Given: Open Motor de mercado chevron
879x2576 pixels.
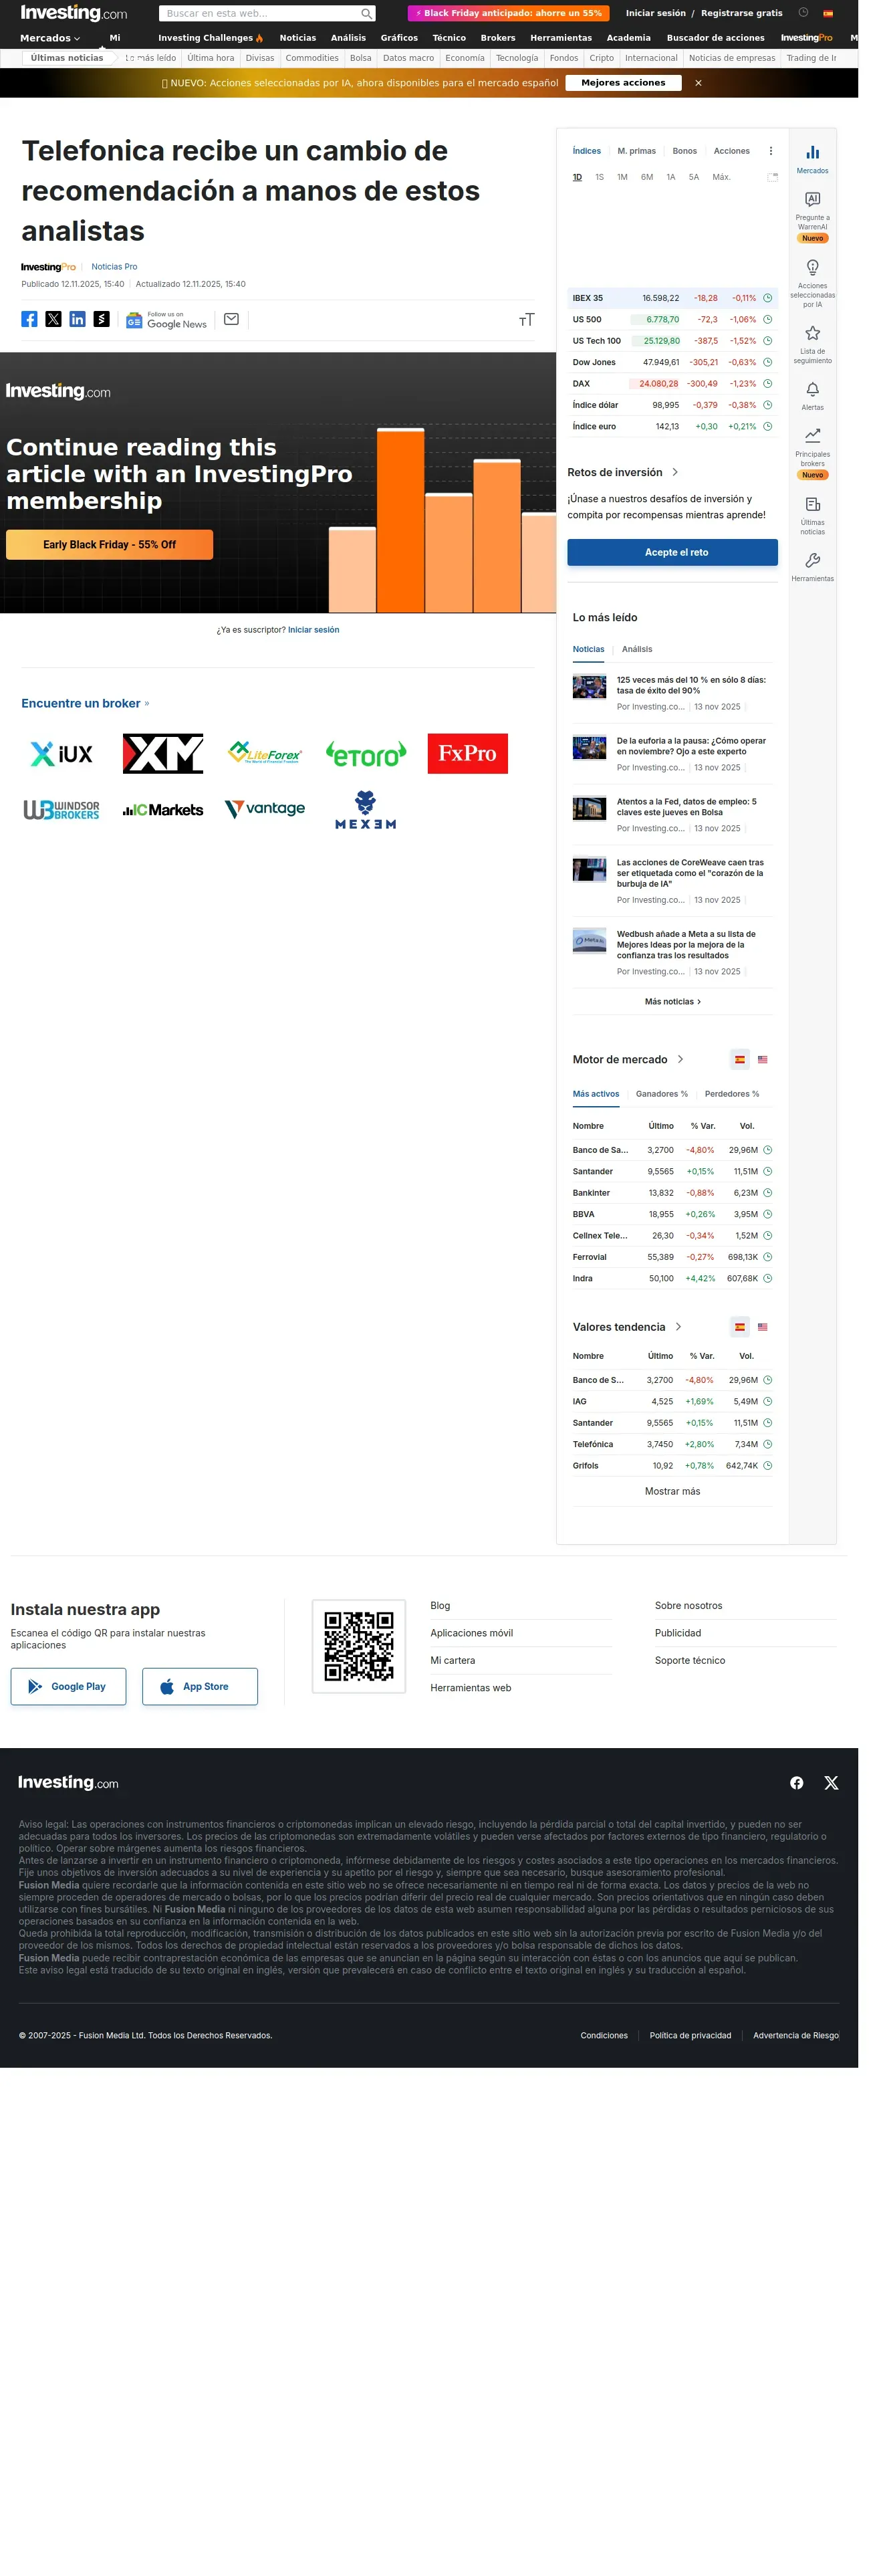Looking at the screenshot, I should (x=680, y=1059).
